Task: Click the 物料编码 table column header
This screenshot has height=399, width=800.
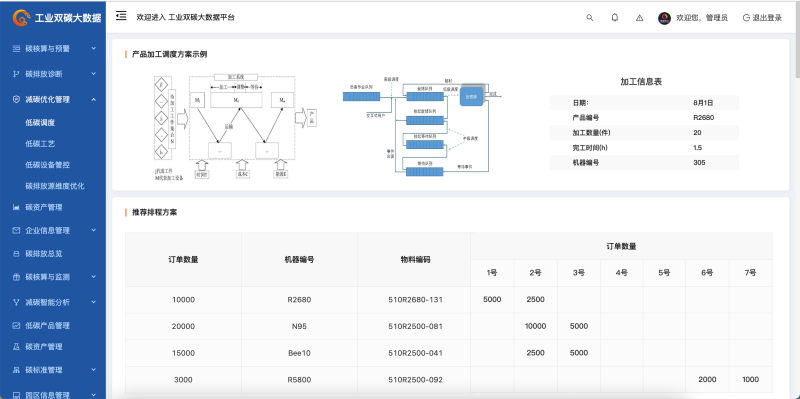Action: (415, 259)
